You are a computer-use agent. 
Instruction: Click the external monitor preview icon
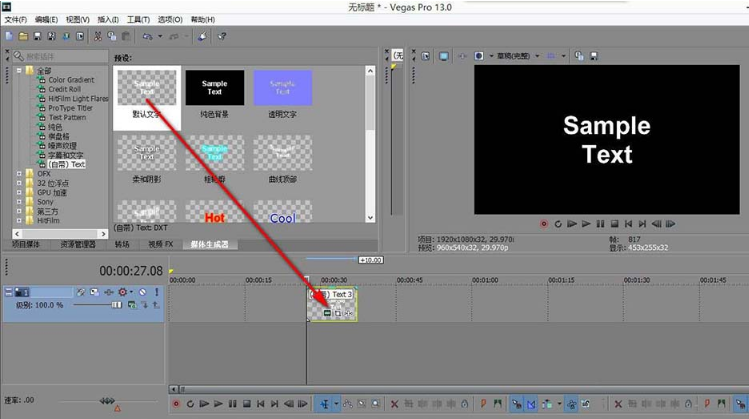coord(445,56)
